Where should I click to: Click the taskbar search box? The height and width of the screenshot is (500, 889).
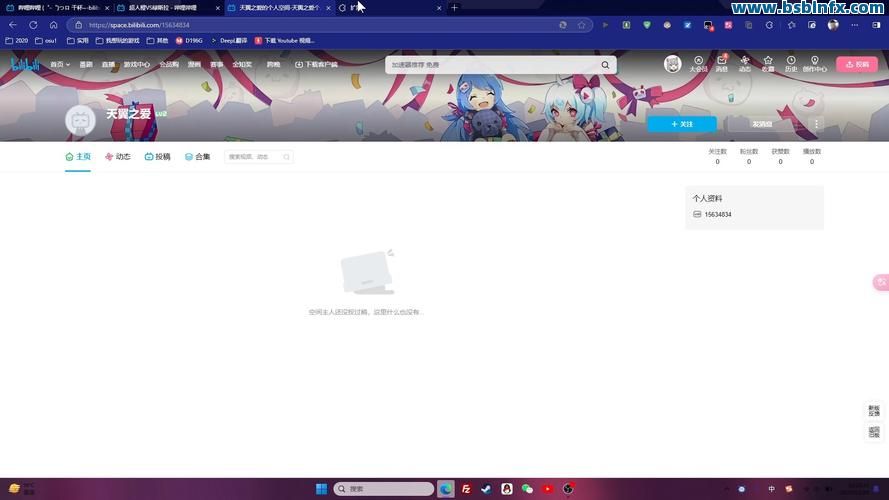coord(384,489)
